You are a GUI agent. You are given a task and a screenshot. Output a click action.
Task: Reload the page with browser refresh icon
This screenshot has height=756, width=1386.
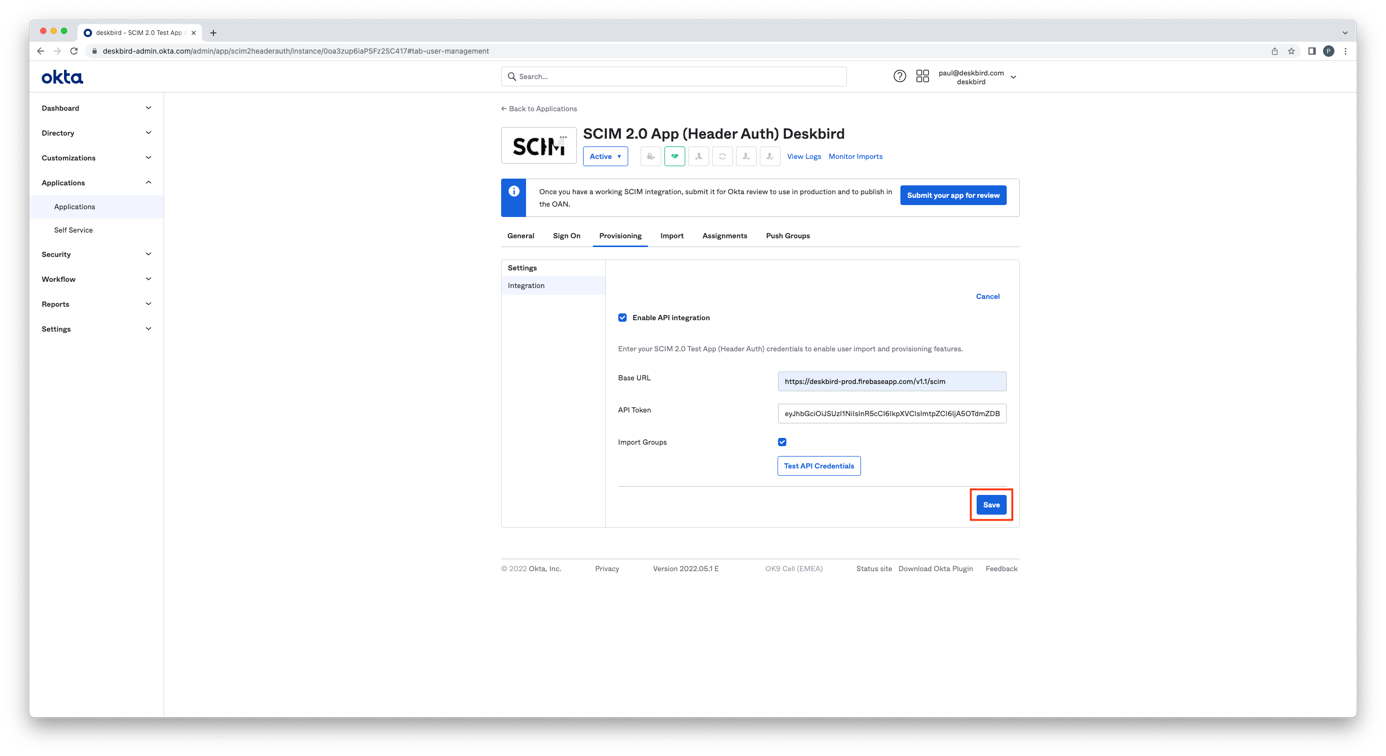[74, 51]
